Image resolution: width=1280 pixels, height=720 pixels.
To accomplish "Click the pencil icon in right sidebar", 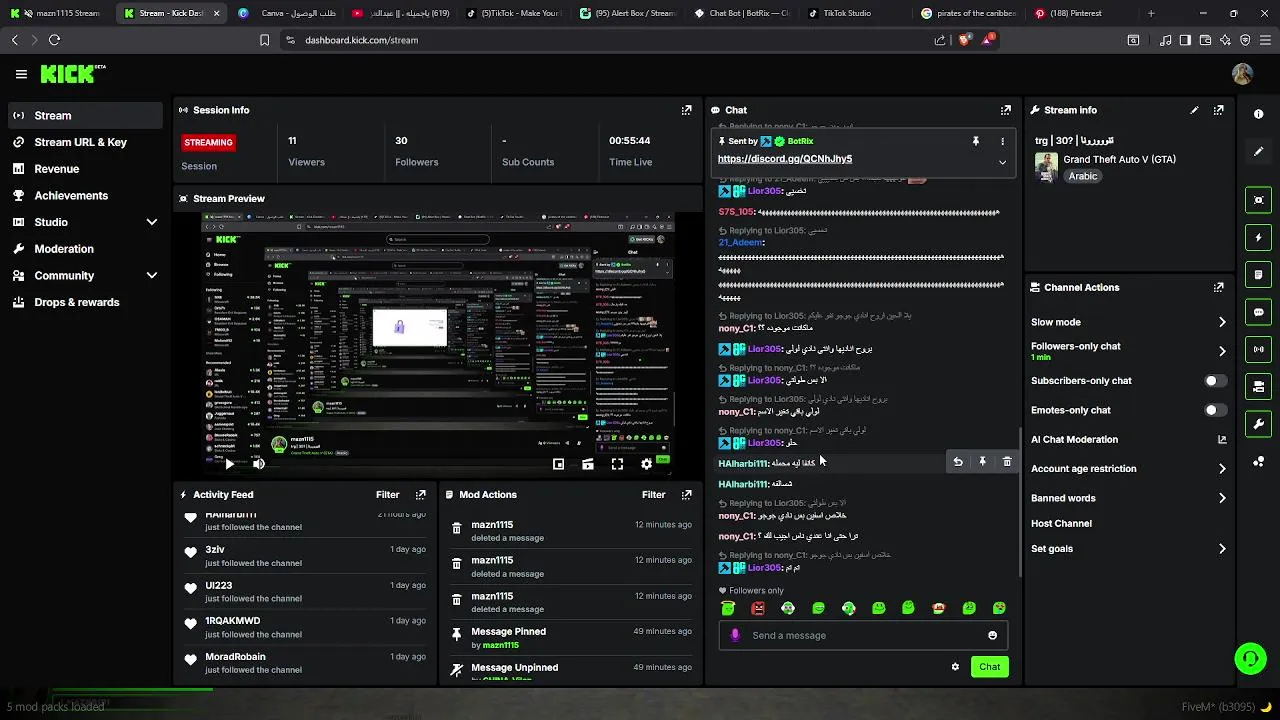I will pyautogui.click(x=1258, y=152).
